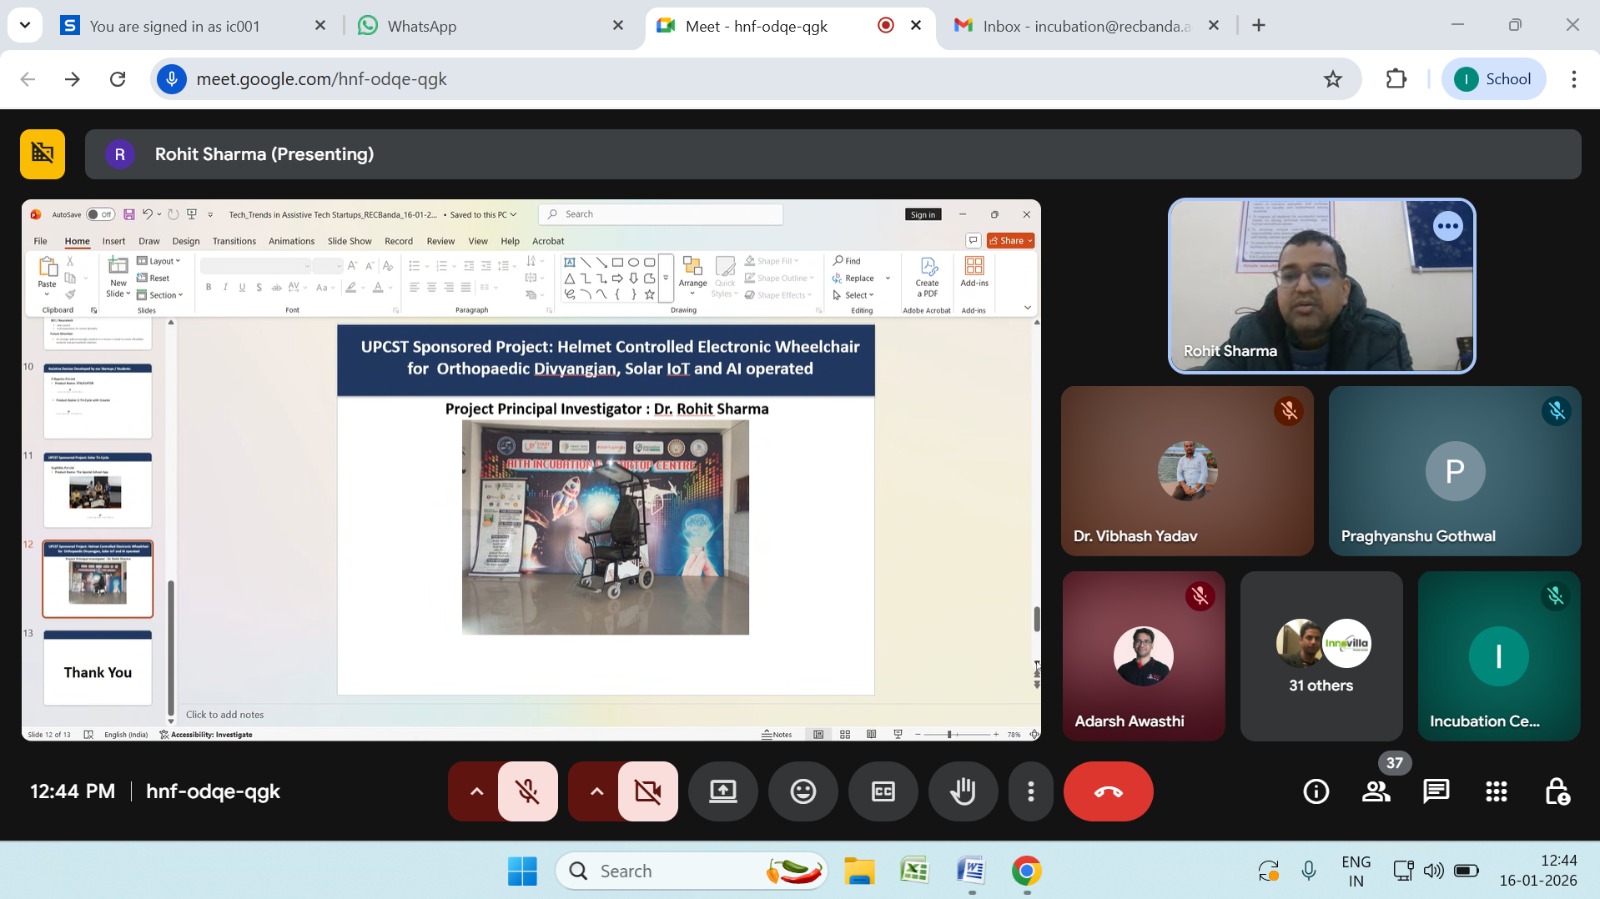Screen dimensions: 1600x899
Task: Open meeting details info icon
Action: (x=1316, y=791)
